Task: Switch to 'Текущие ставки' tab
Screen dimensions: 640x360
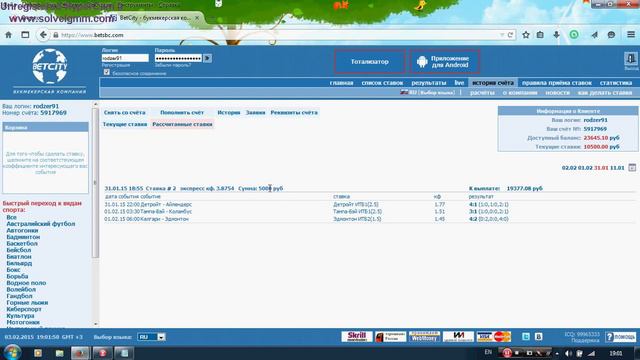Action: [125, 124]
